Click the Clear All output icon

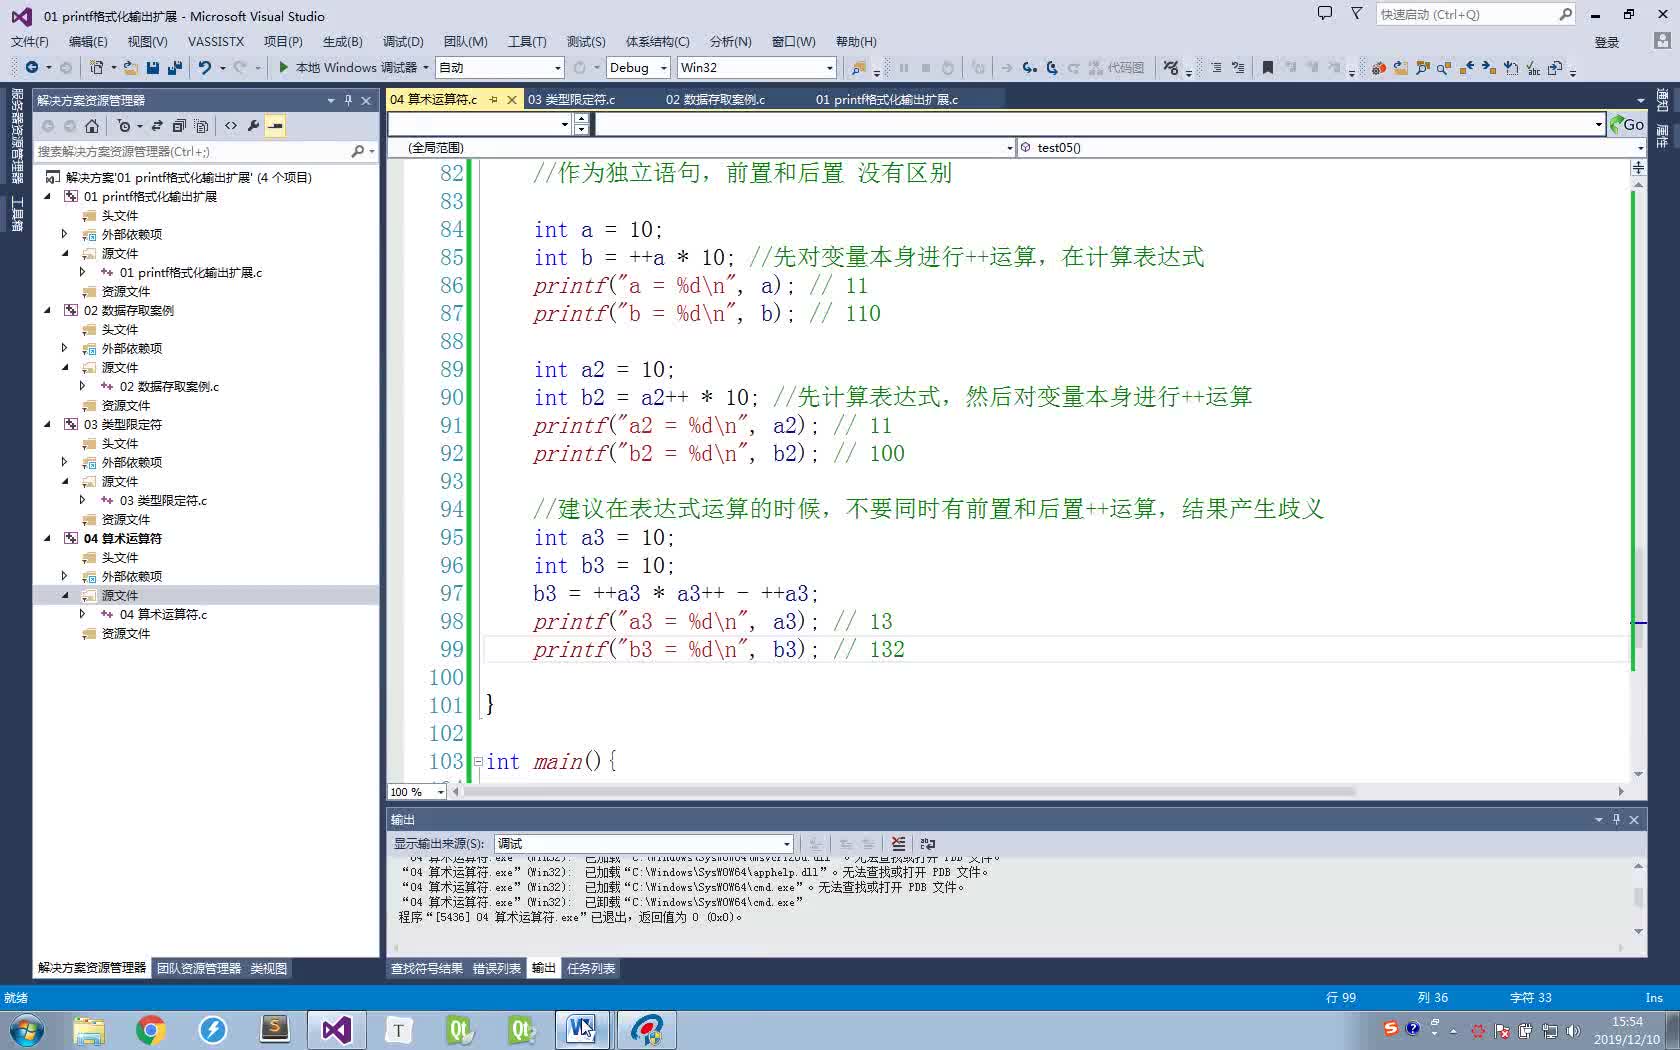pos(898,843)
